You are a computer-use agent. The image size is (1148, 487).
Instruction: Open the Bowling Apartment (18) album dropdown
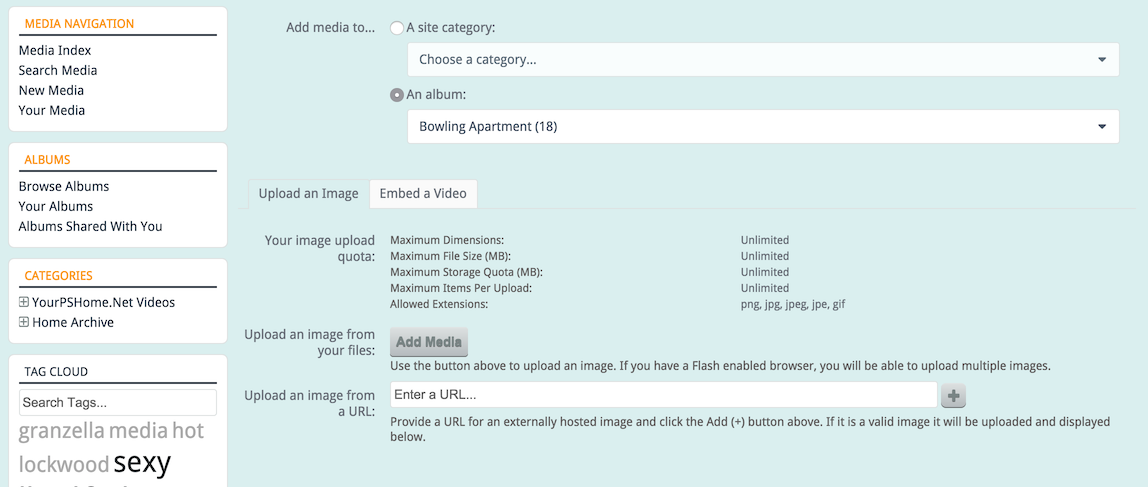click(x=763, y=127)
